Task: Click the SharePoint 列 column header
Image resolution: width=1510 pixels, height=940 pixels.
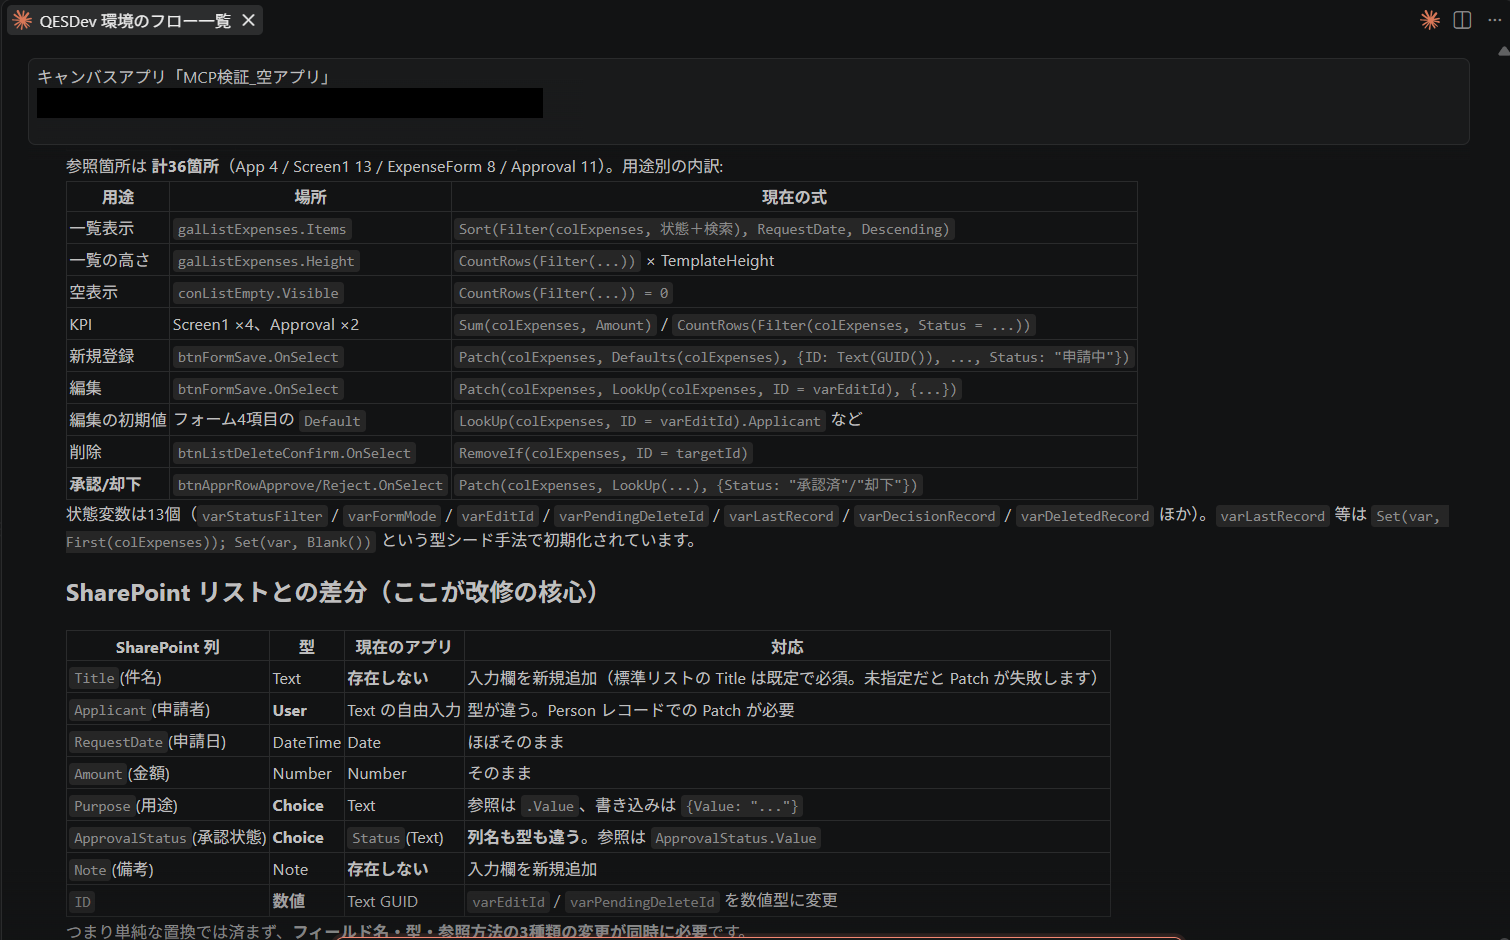Action: pyautogui.click(x=167, y=647)
